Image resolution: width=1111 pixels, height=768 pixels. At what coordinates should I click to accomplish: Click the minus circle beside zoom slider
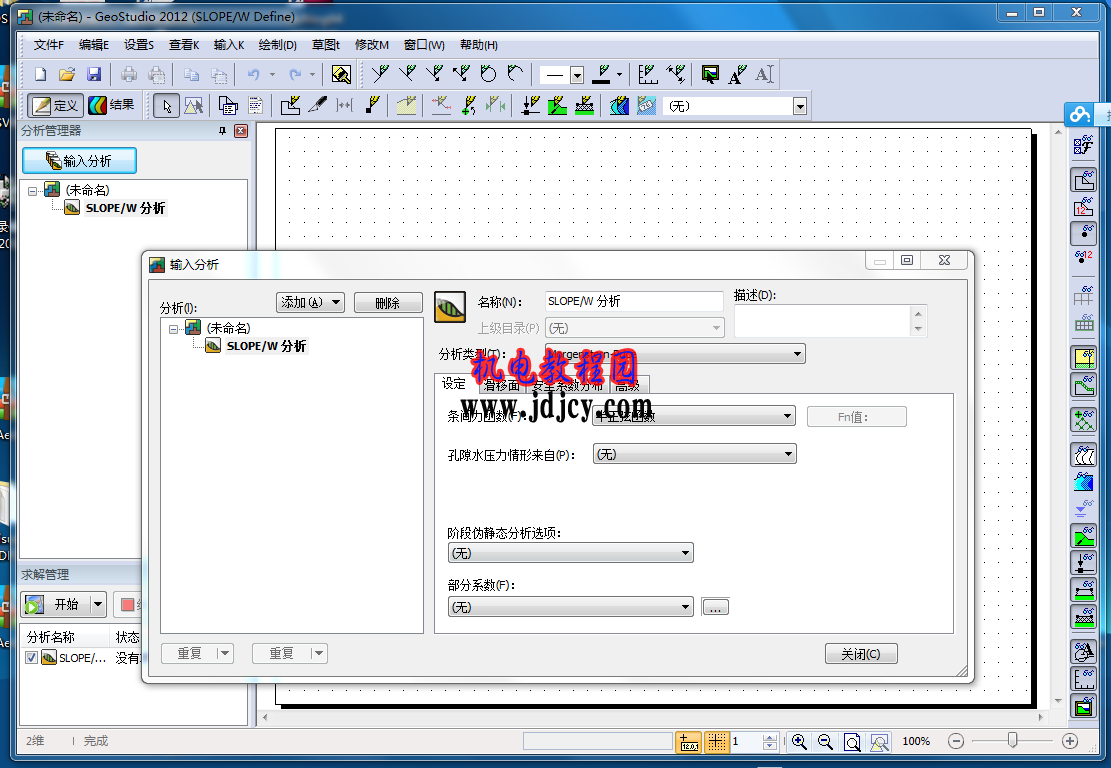(956, 741)
